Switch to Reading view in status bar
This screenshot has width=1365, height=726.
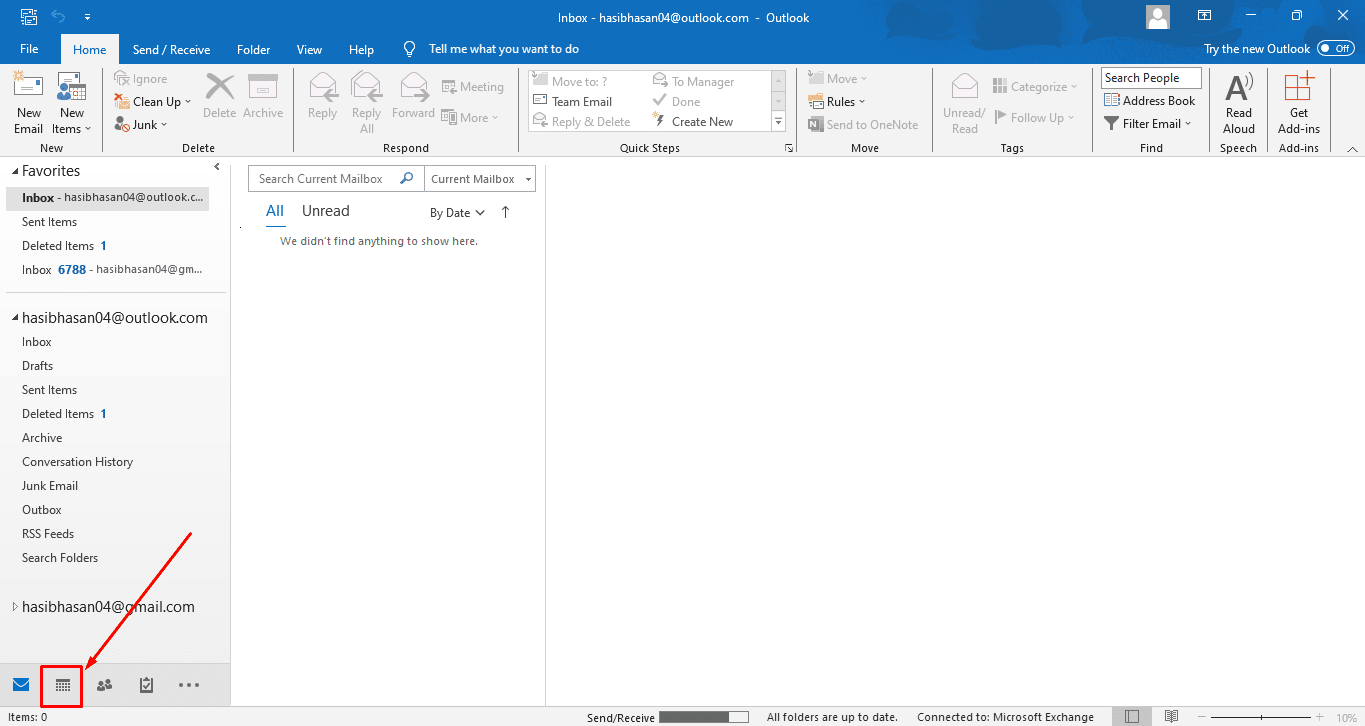coord(1171,717)
